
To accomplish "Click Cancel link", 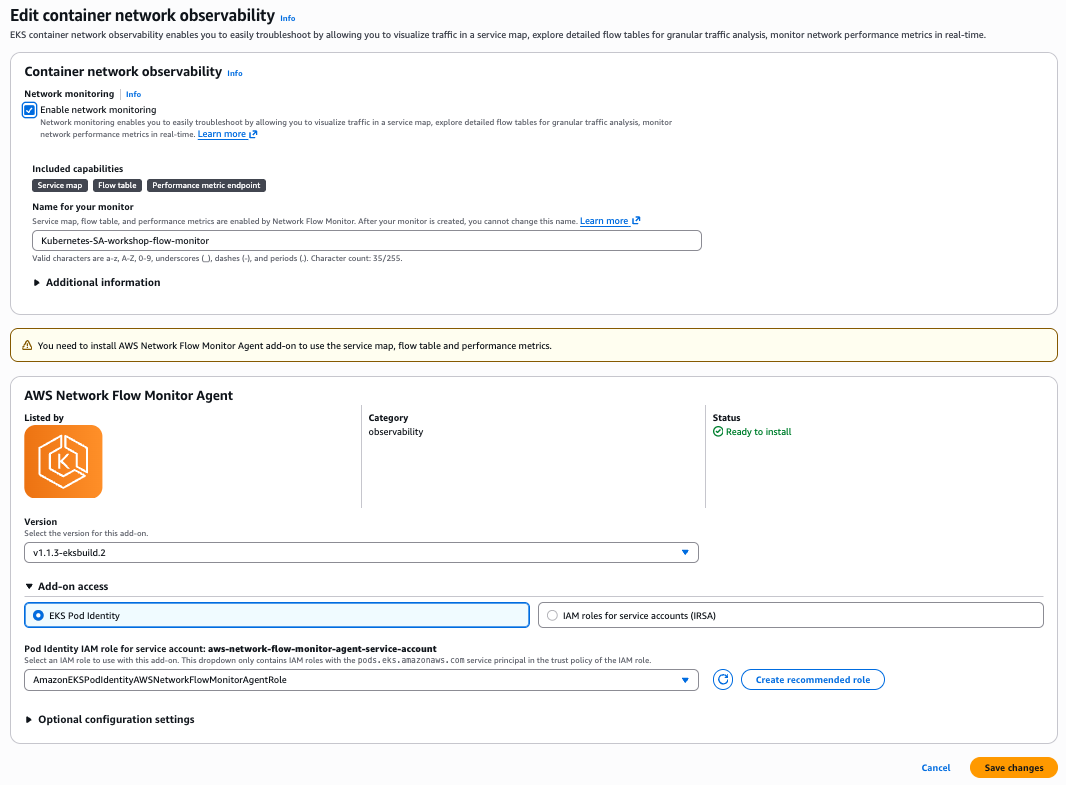I will [x=935, y=767].
